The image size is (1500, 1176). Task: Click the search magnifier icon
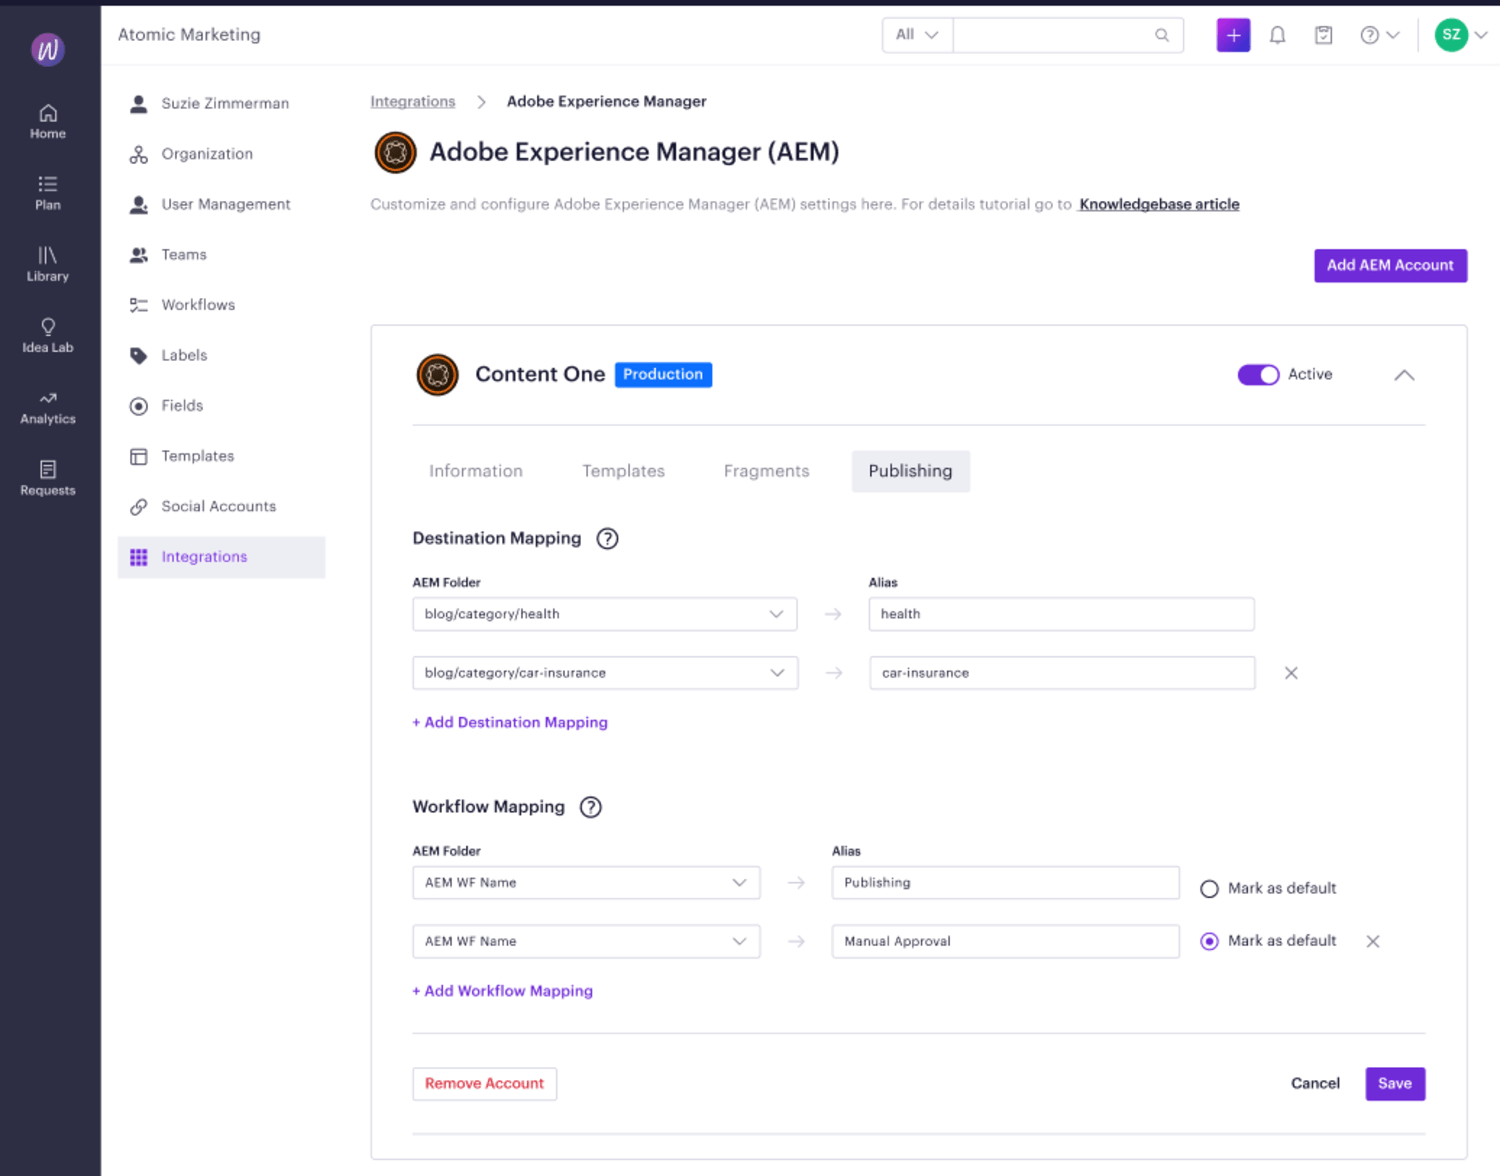click(x=1162, y=35)
